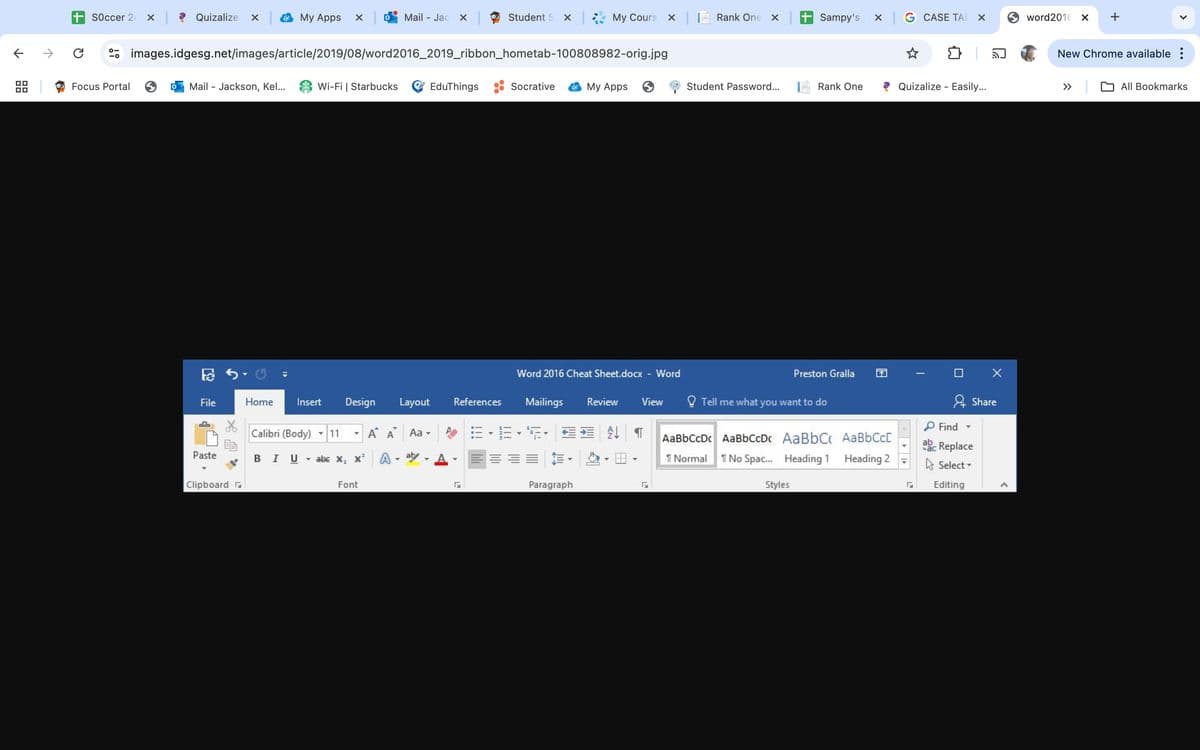Click the Cut scissors icon in Clipboard group
The image size is (1200, 750).
click(x=231, y=425)
